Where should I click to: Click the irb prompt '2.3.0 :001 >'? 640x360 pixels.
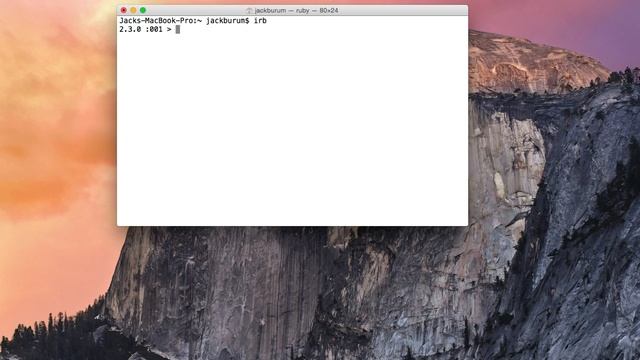145,29
